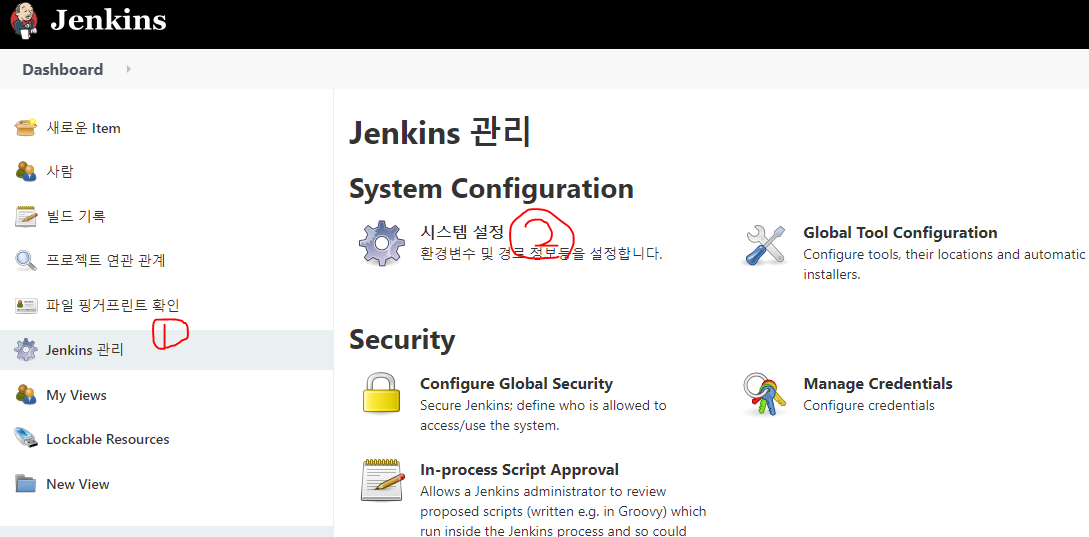
Task: Click the My Views people icon
Action: pos(26,394)
